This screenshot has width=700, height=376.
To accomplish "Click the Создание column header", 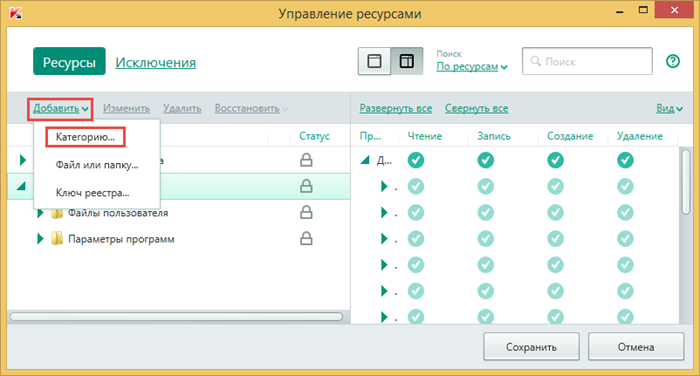I will coord(570,136).
